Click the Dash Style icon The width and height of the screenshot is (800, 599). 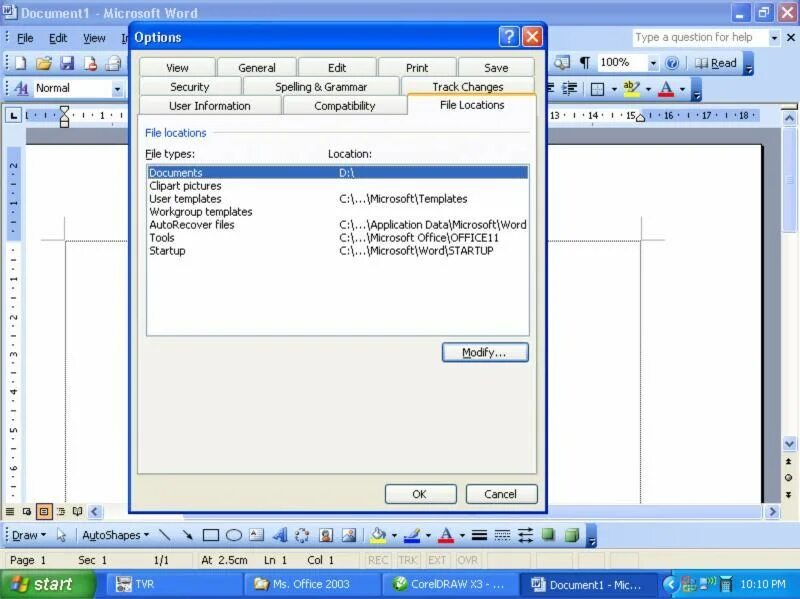pos(502,535)
